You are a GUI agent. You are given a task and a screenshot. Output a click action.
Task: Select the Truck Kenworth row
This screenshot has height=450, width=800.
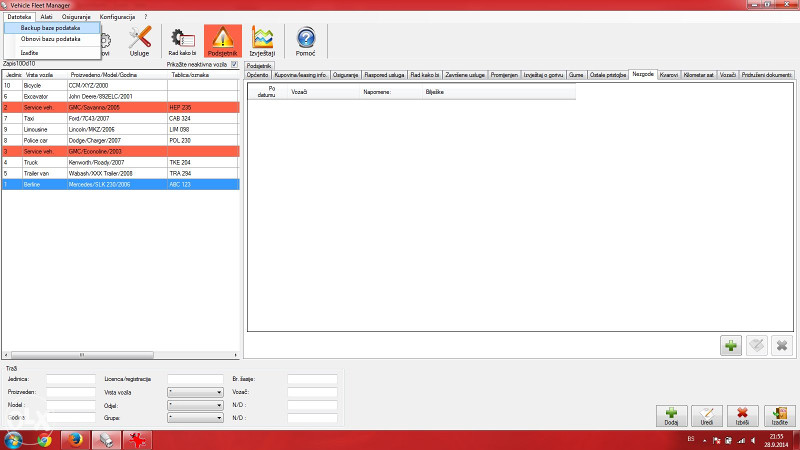click(x=121, y=163)
